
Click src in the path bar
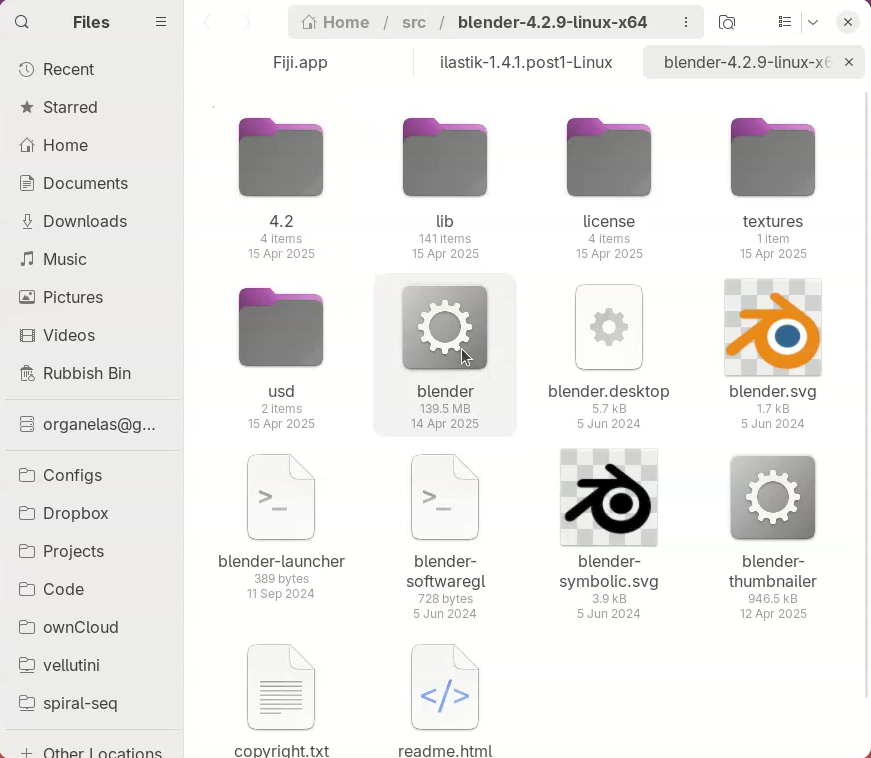click(x=414, y=22)
